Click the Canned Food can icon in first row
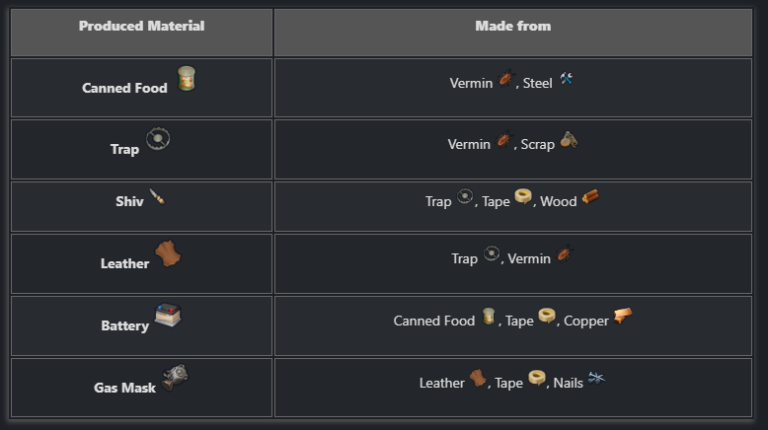The height and width of the screenshot is (430, 768). [x=186, y=79]
